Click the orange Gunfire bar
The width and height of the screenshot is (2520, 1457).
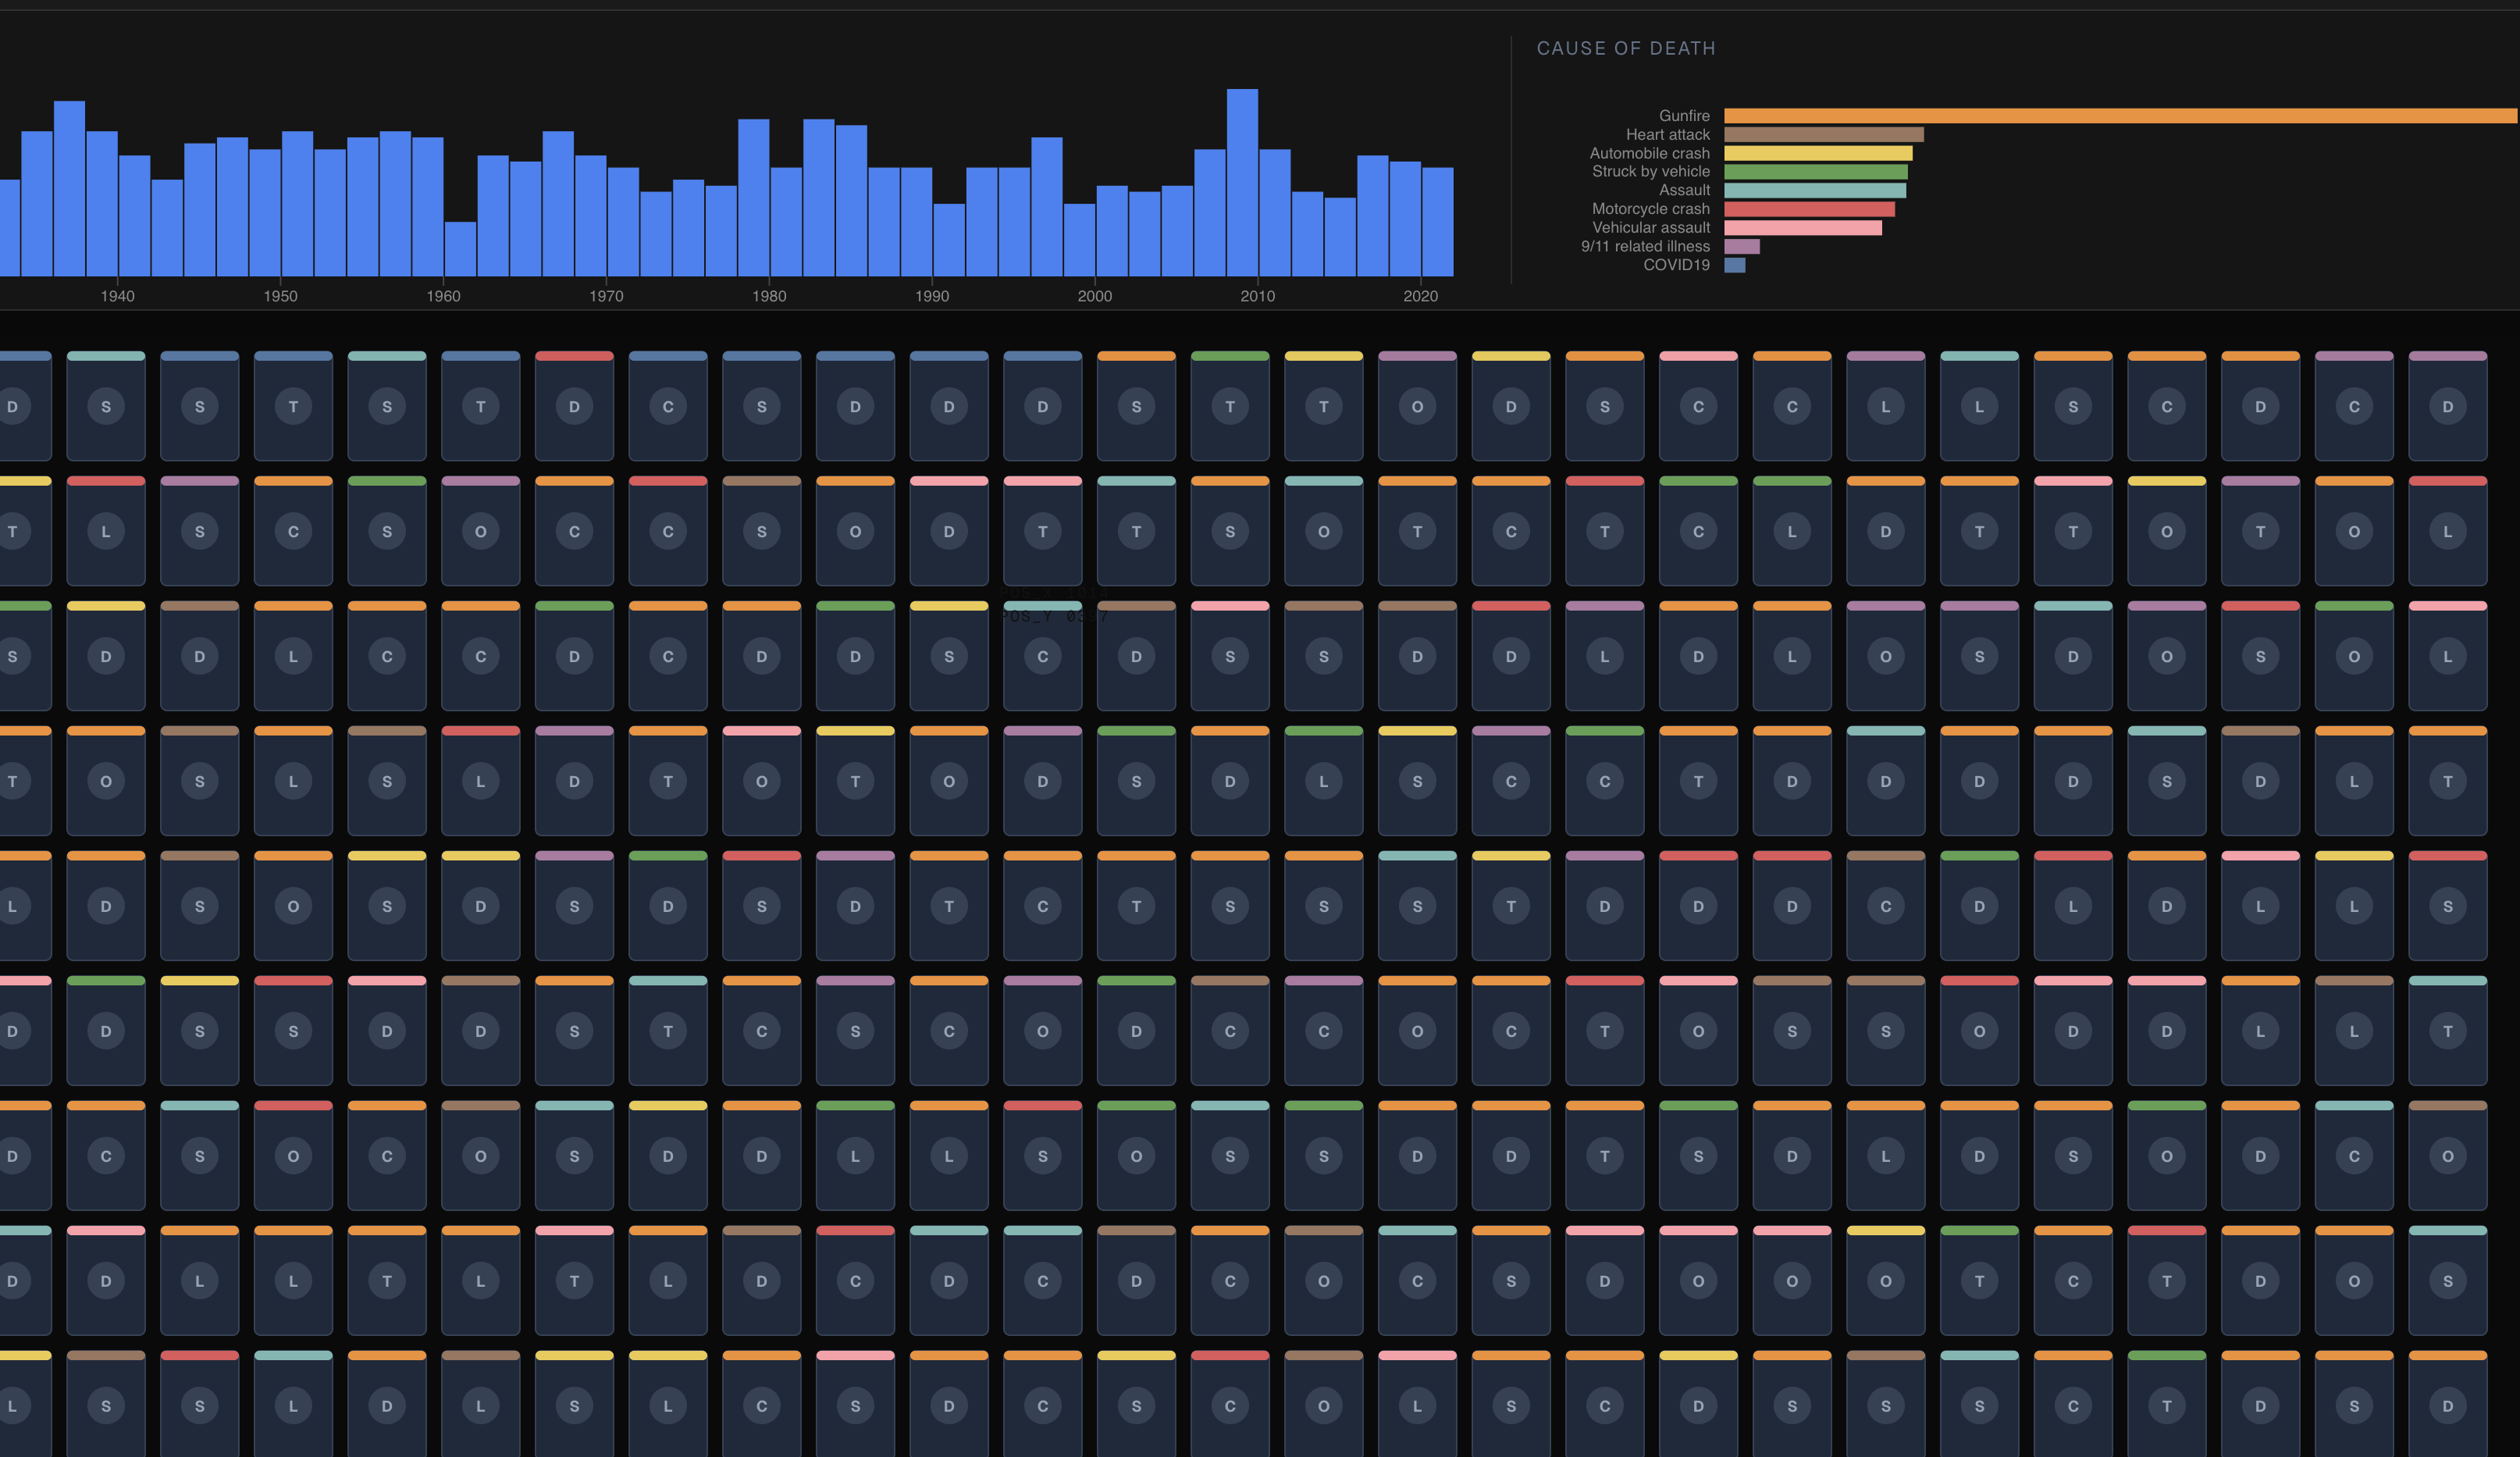pos(2119,116)
